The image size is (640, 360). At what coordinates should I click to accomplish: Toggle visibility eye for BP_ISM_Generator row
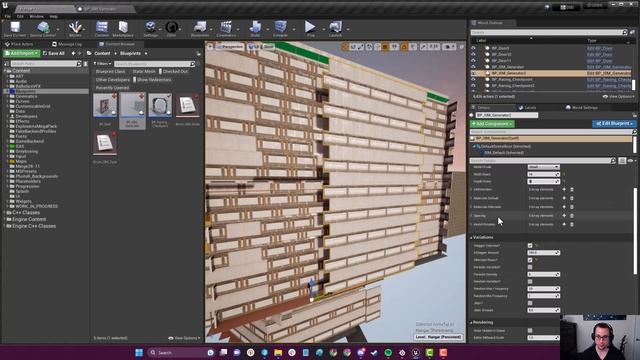473,67
